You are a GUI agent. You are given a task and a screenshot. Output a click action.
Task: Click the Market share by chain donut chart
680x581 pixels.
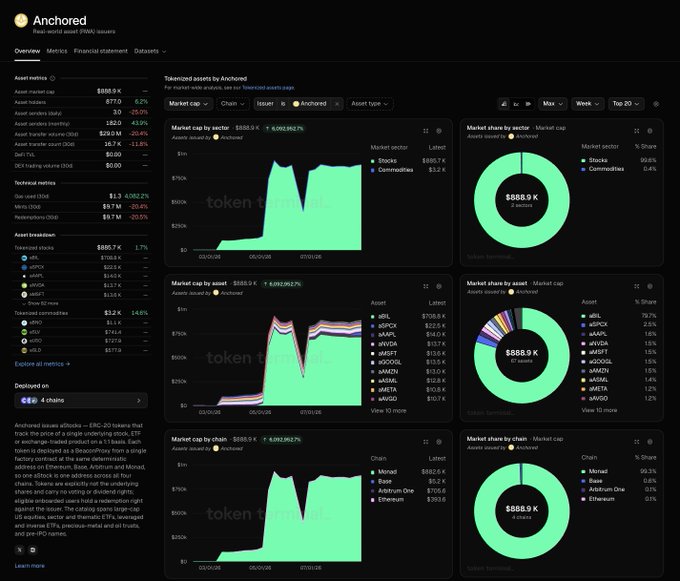(x=522, y=511)
